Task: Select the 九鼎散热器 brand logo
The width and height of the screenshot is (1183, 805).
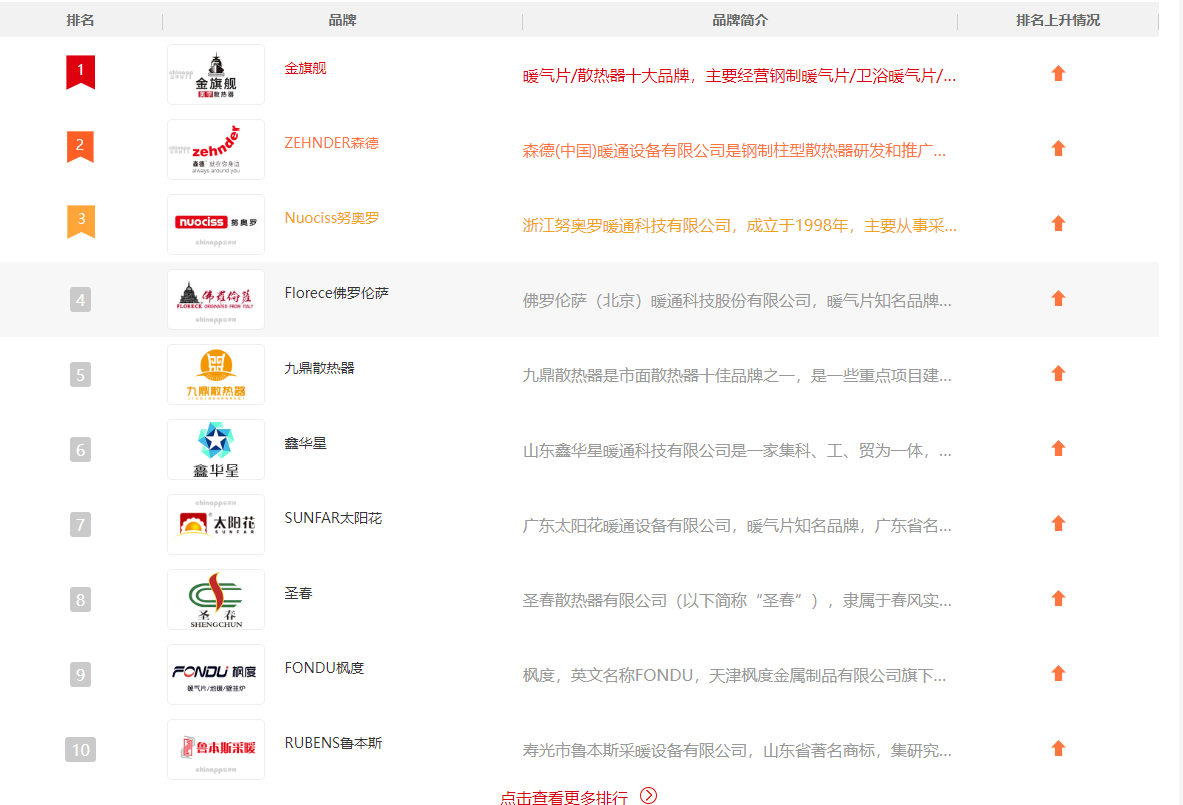Action: click(x=215, y=375)
